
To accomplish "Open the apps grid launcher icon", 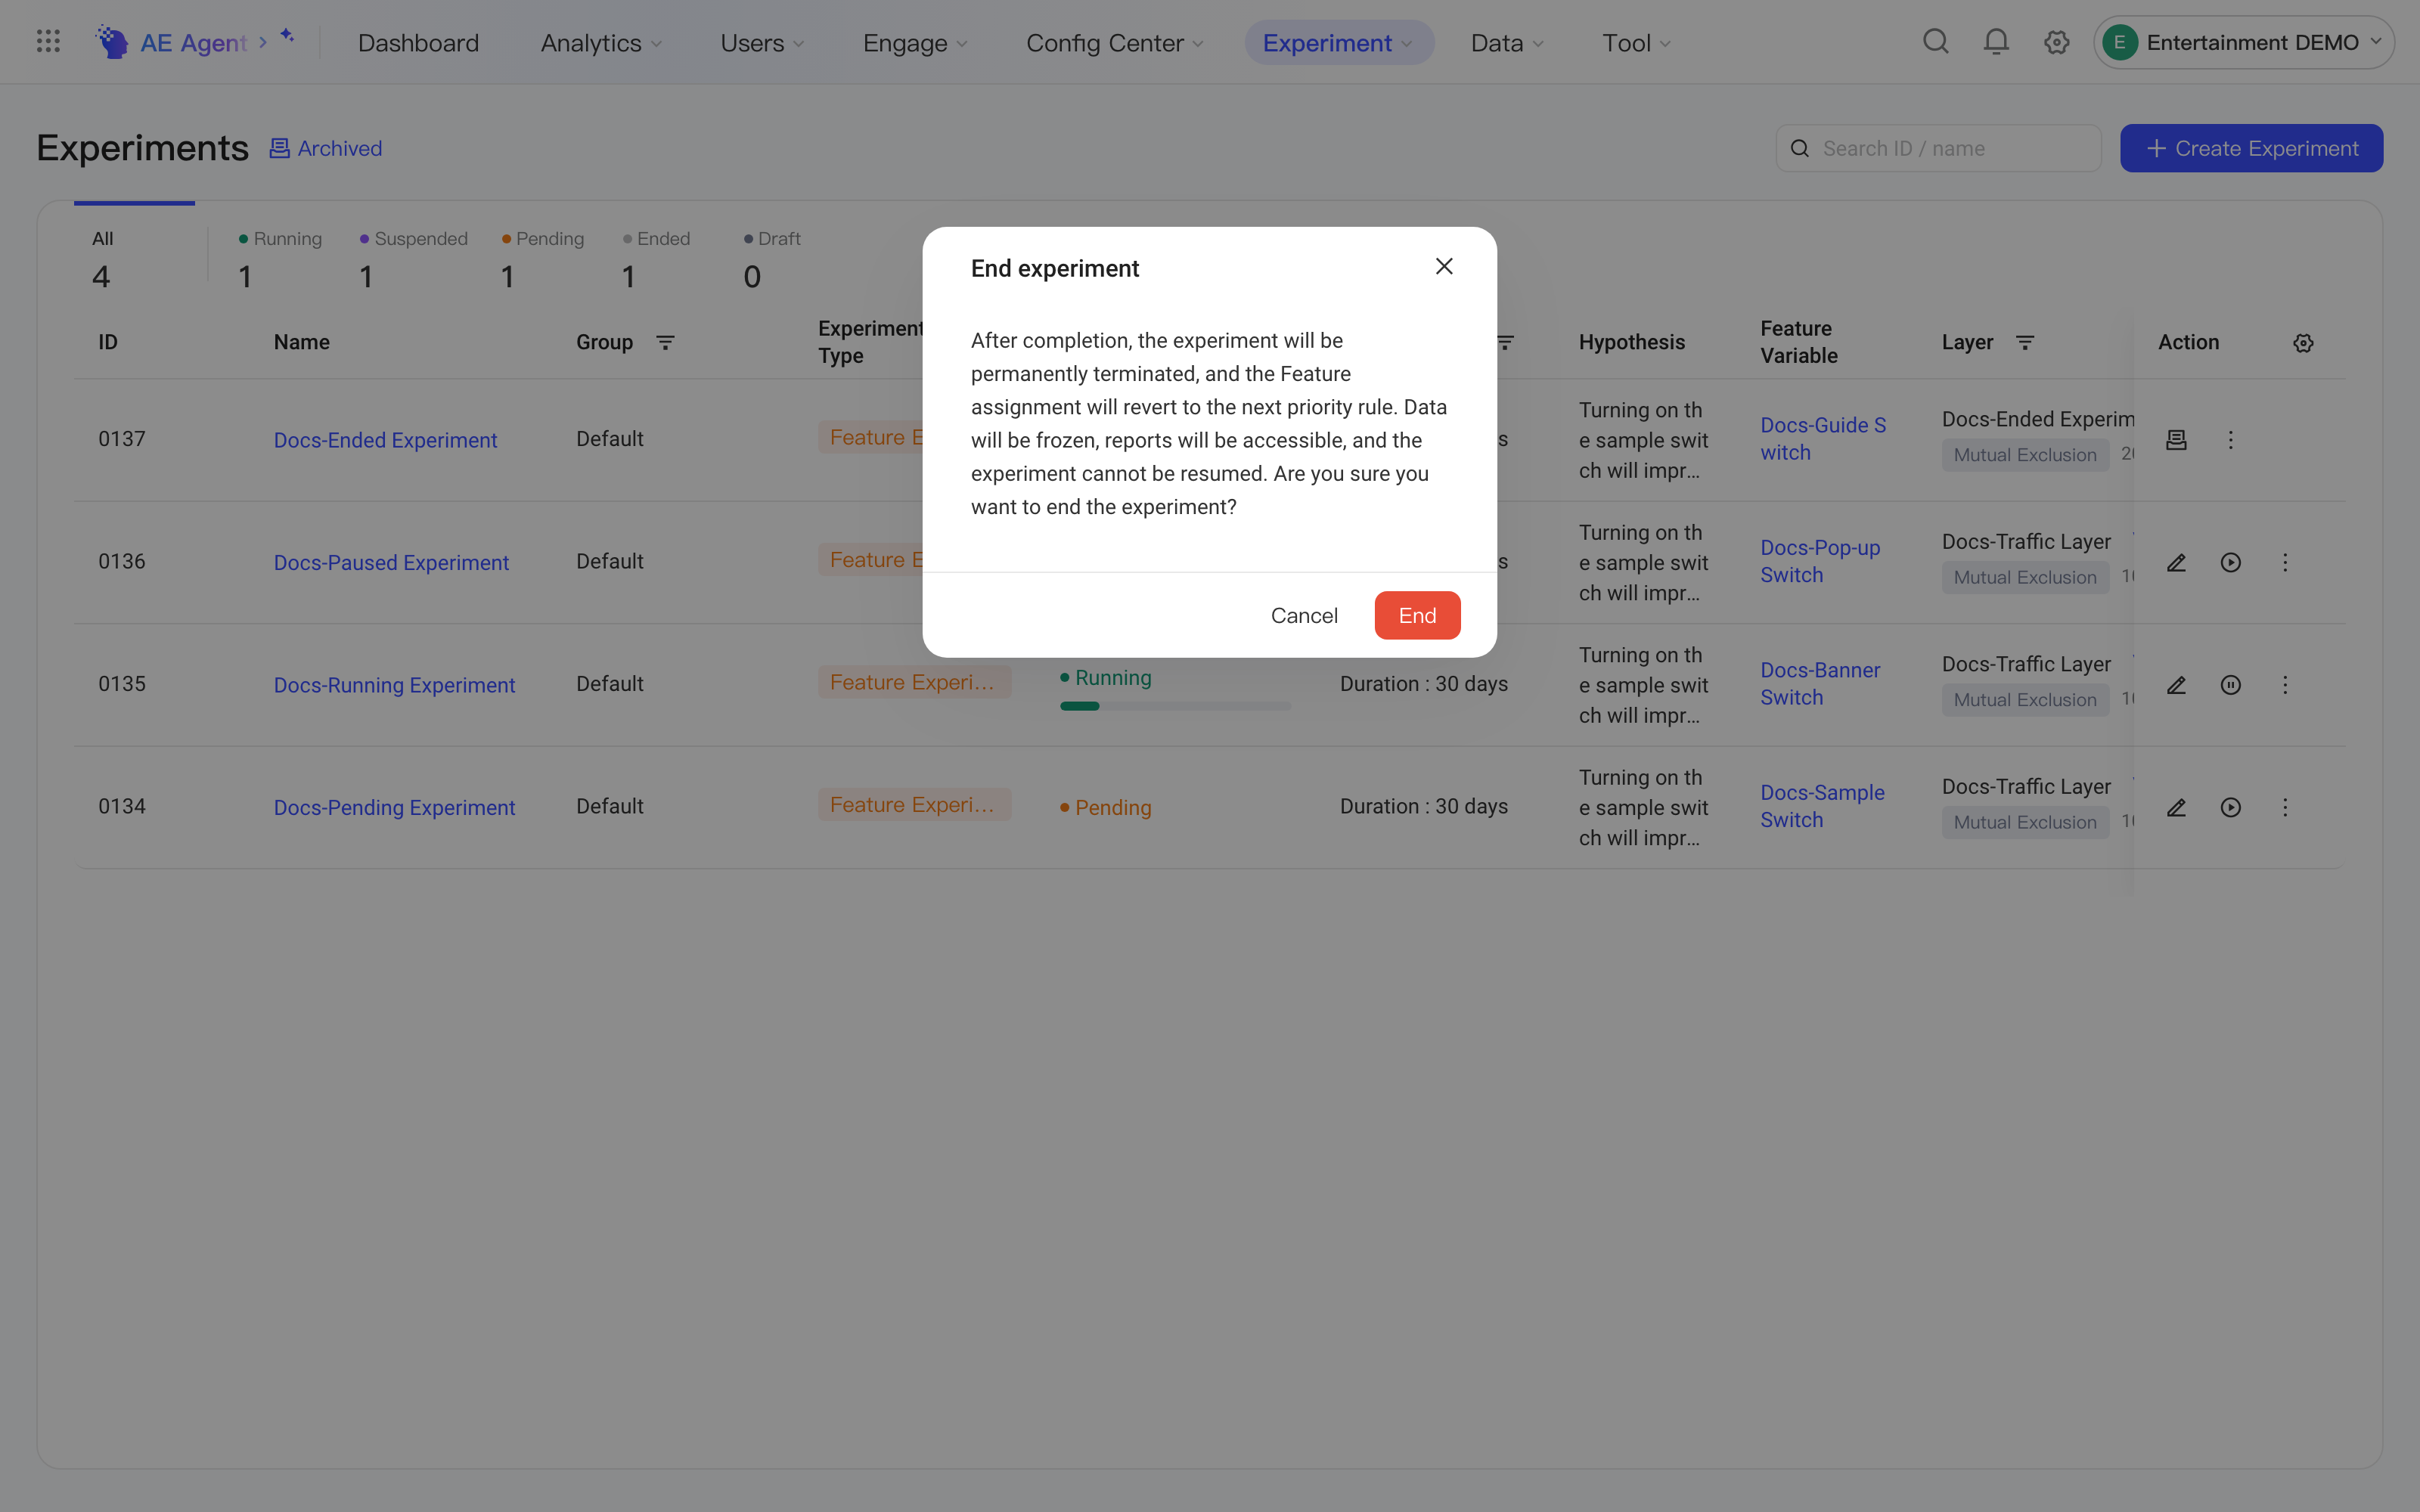I will [48, 42].
